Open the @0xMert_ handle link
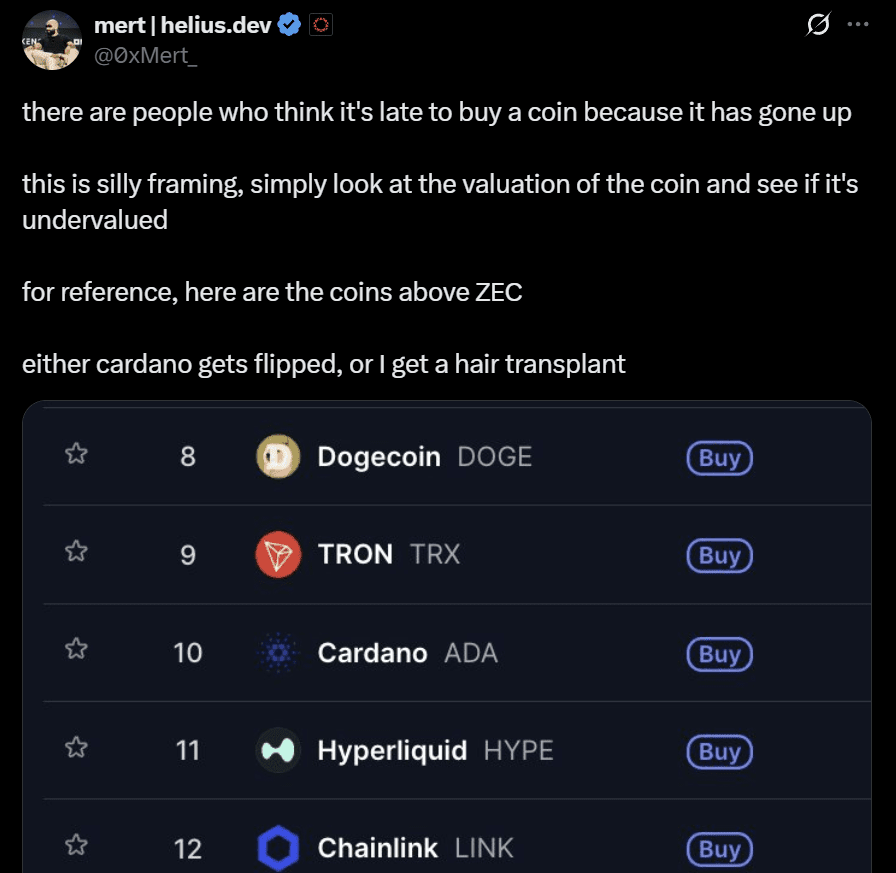896x873 pixels. coord(145,56)
